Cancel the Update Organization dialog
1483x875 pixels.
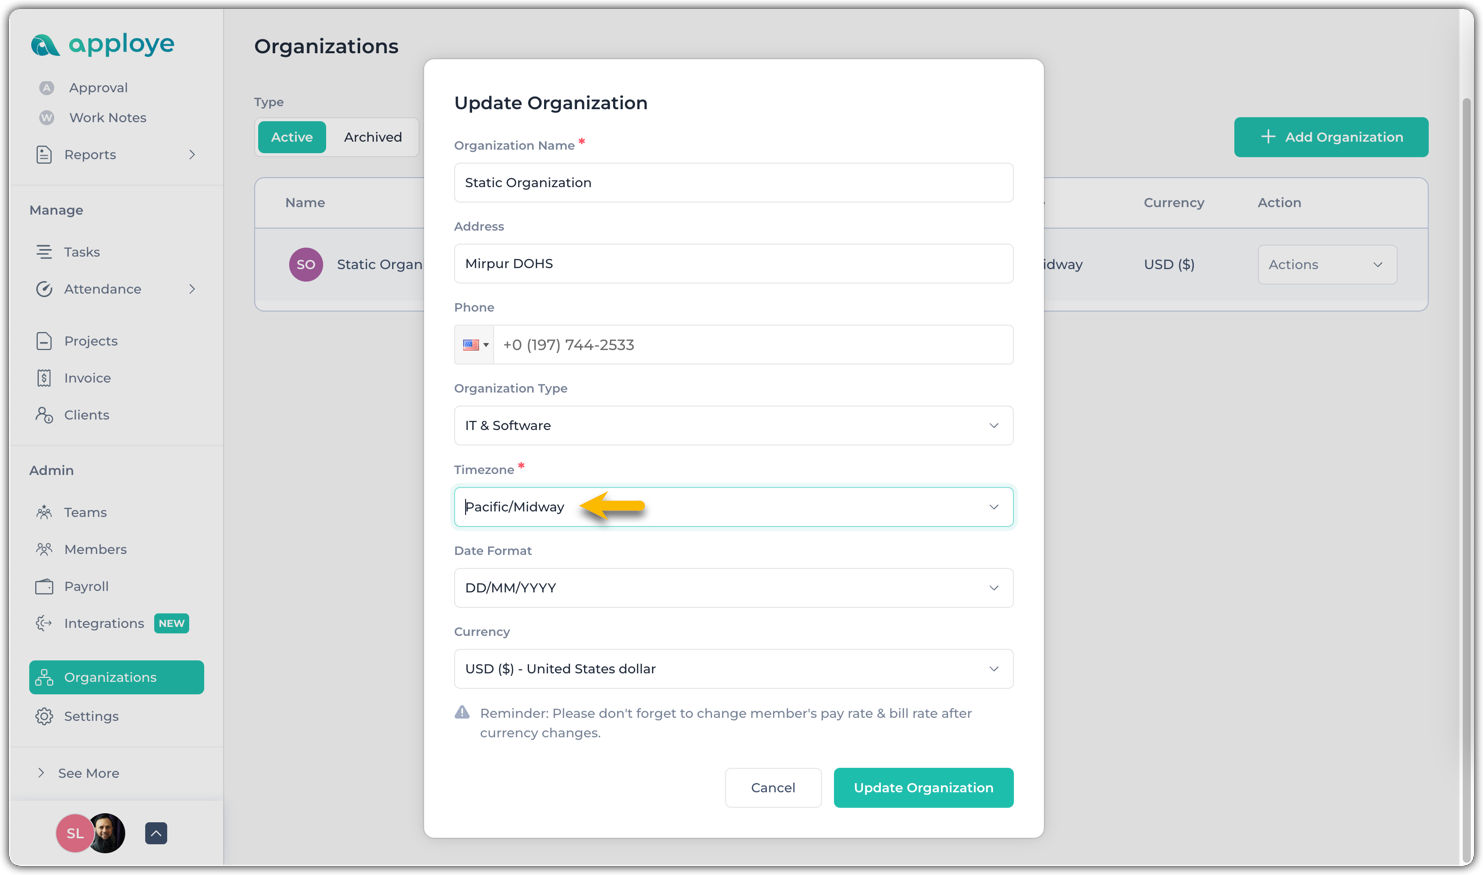[x=773, y=788]
